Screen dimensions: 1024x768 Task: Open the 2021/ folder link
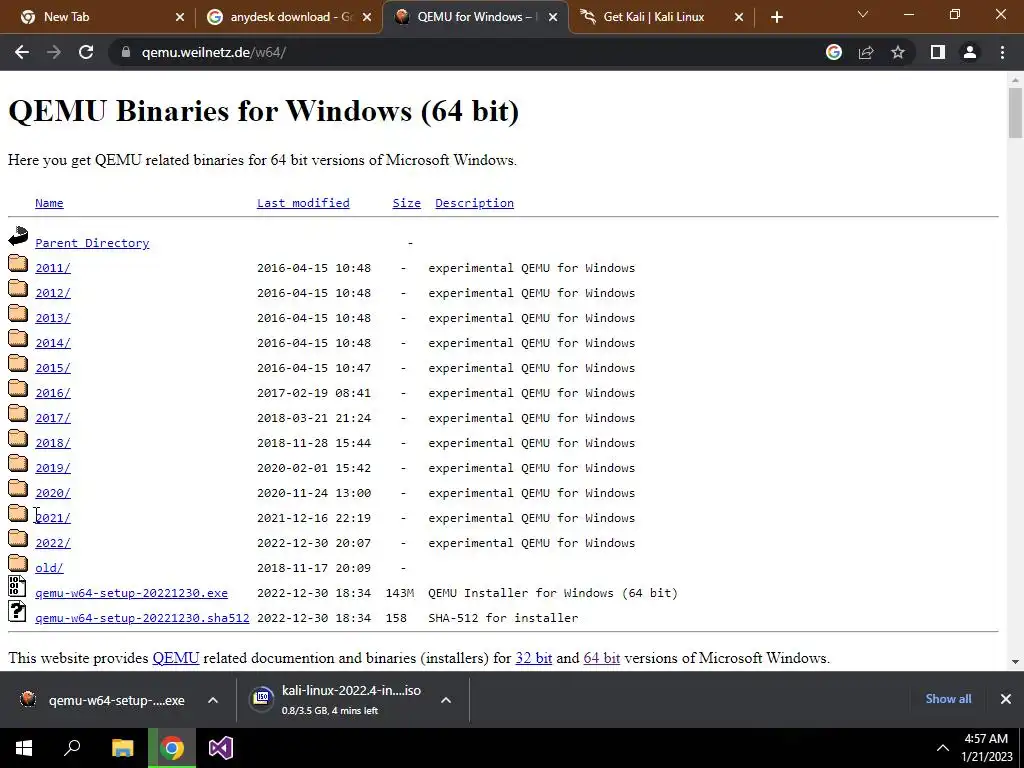pos(53,518)
